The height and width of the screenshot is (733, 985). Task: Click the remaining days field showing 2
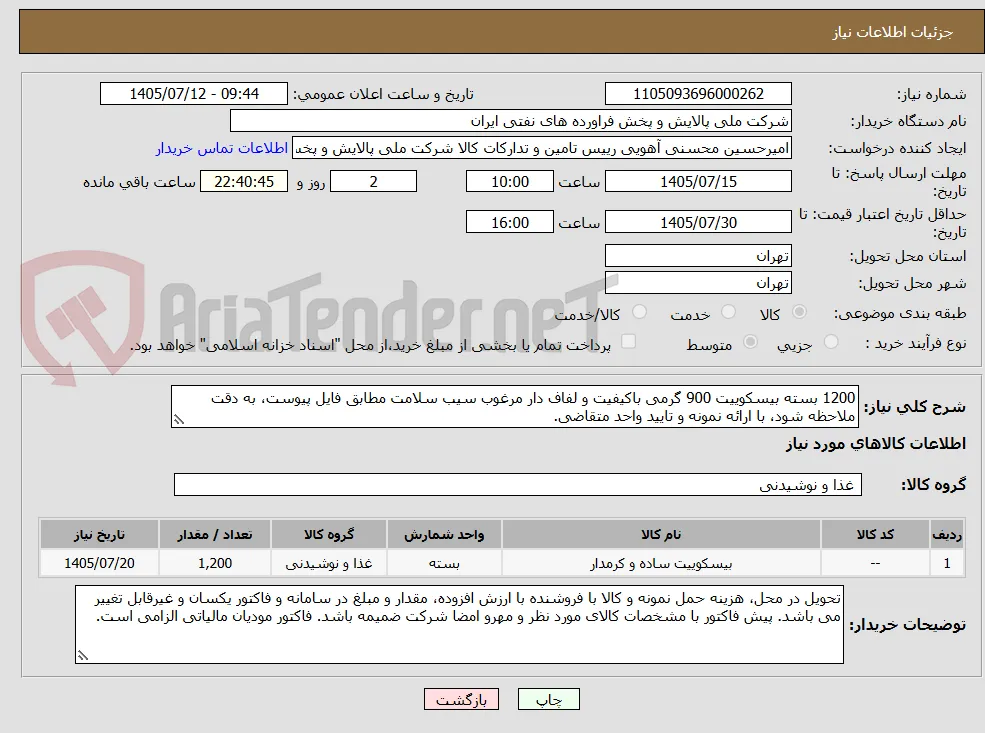pos(373,182)
